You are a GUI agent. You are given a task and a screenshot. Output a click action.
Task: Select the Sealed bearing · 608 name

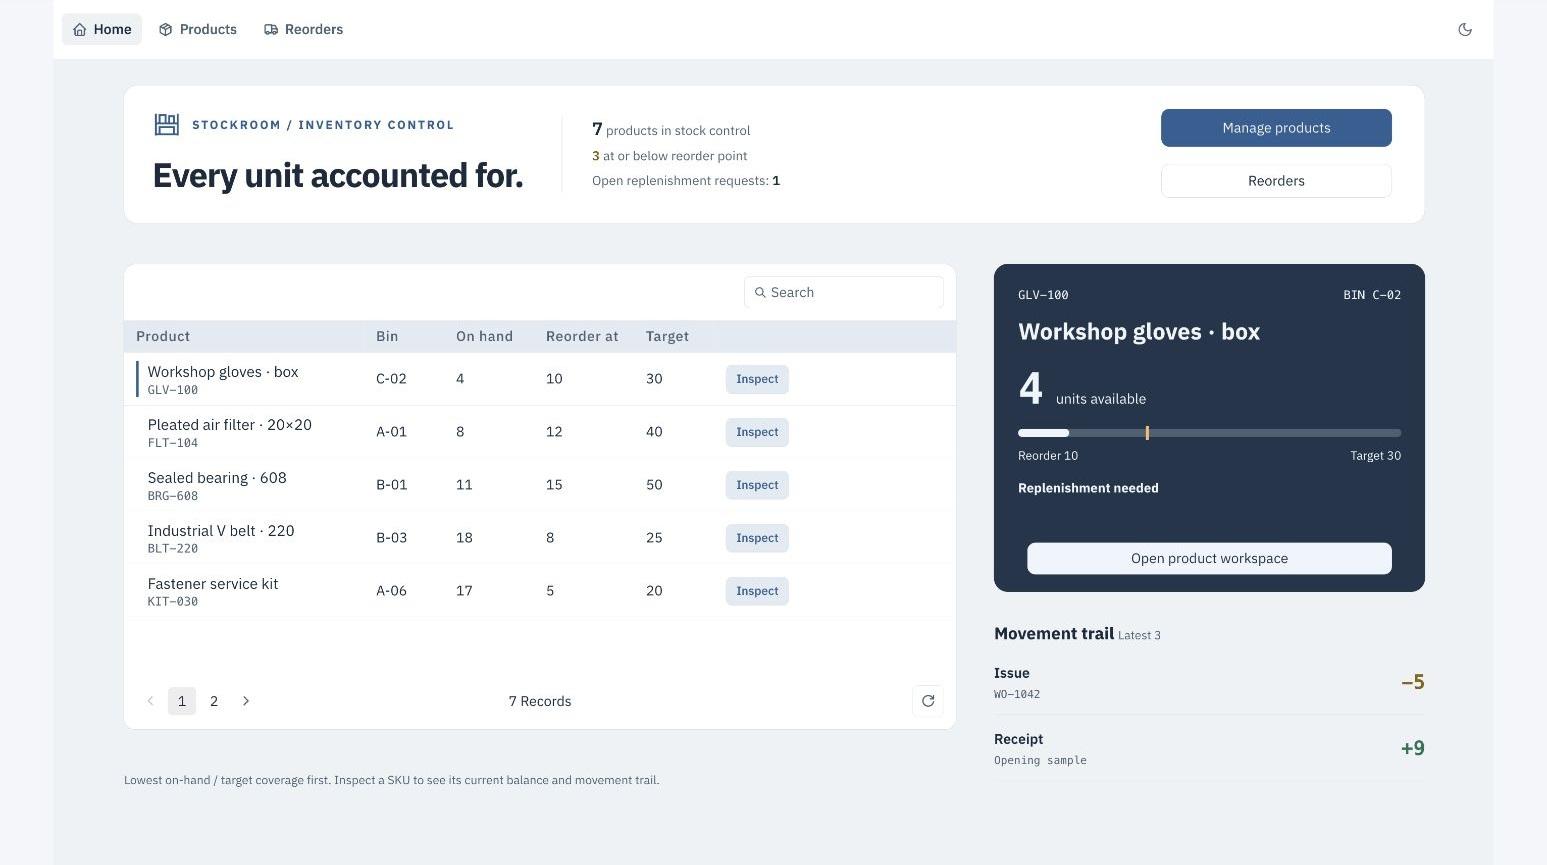click(217, 478)
